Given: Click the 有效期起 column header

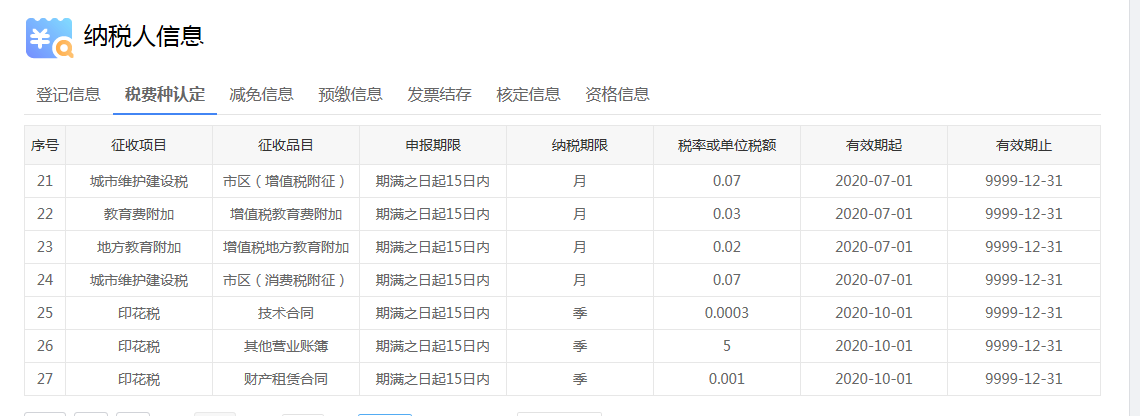Looking at the screenshot, I should click(874, 146).
